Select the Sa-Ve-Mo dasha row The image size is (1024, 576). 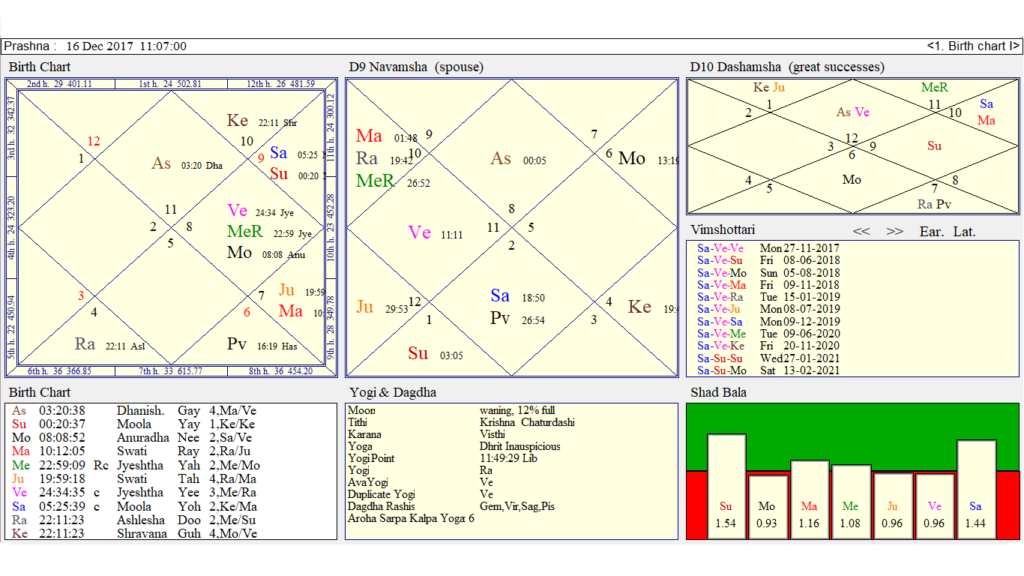(x=768, y=273)
